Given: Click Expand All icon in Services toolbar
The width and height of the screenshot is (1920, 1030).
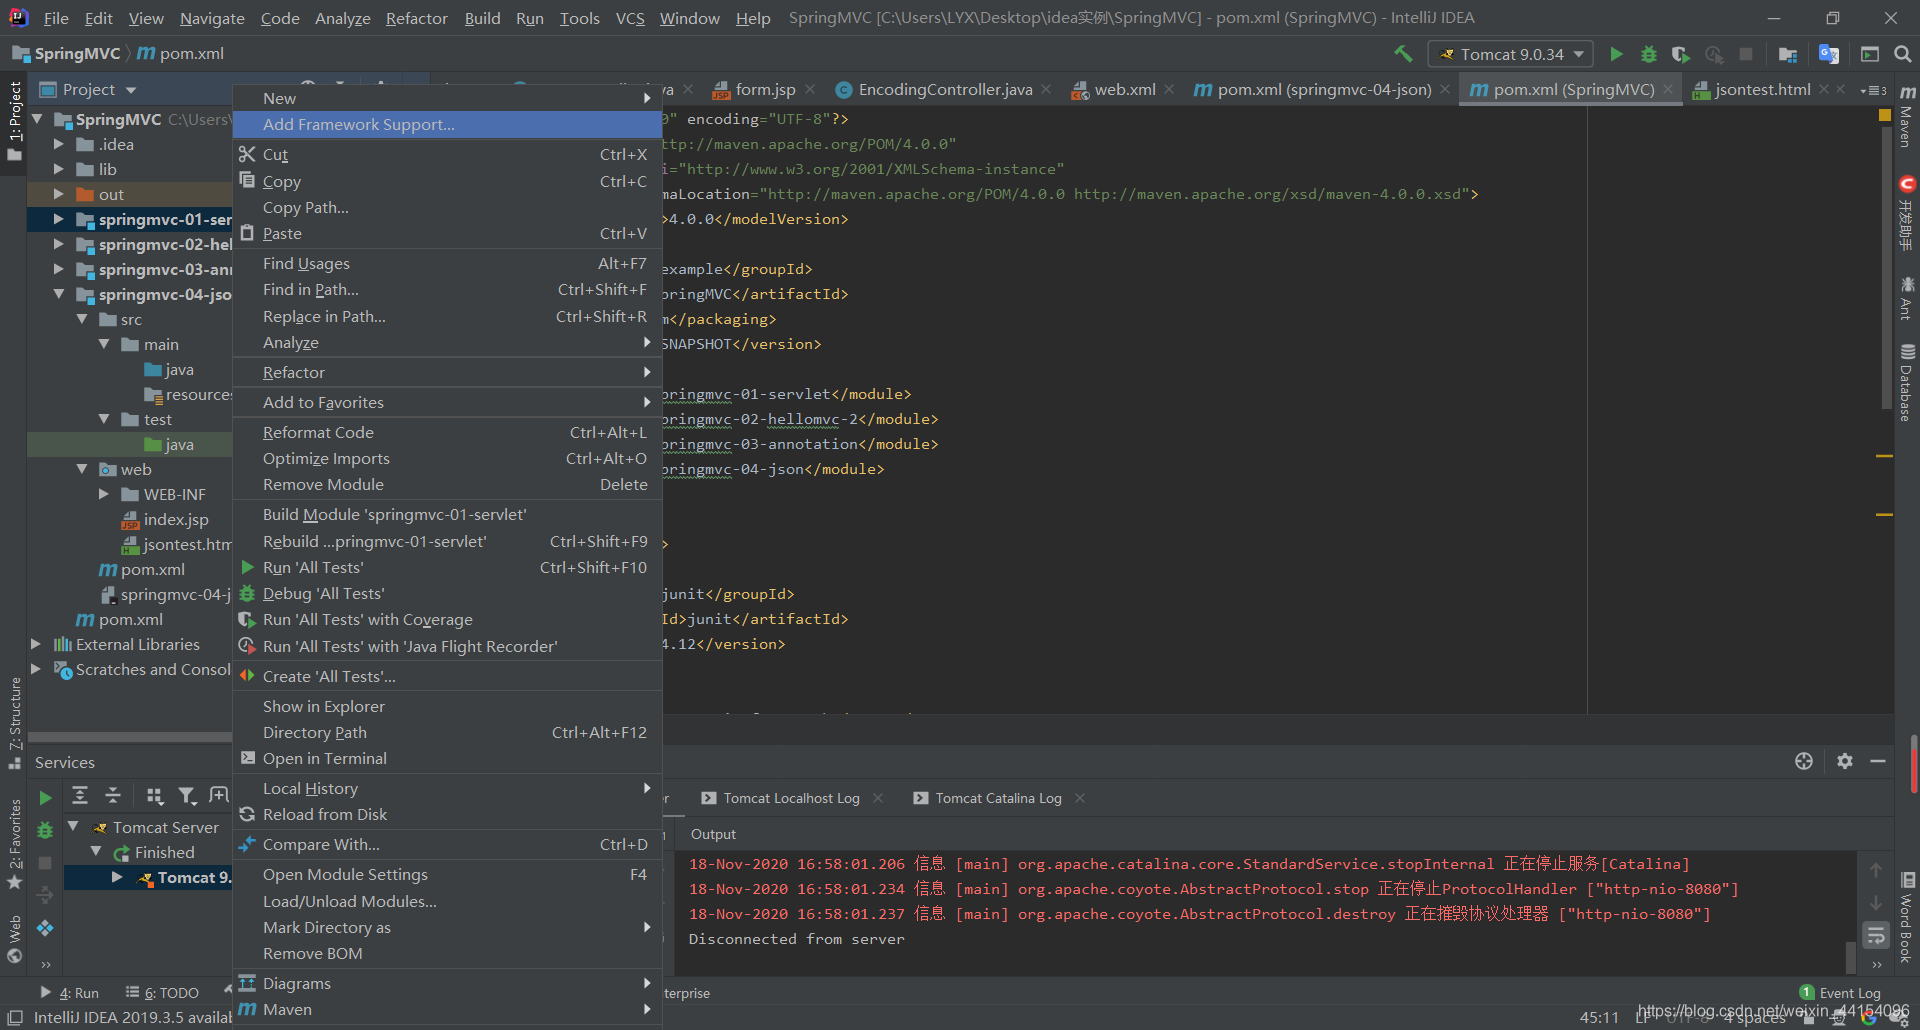Looking at the screenshot, I should (80, 795).
